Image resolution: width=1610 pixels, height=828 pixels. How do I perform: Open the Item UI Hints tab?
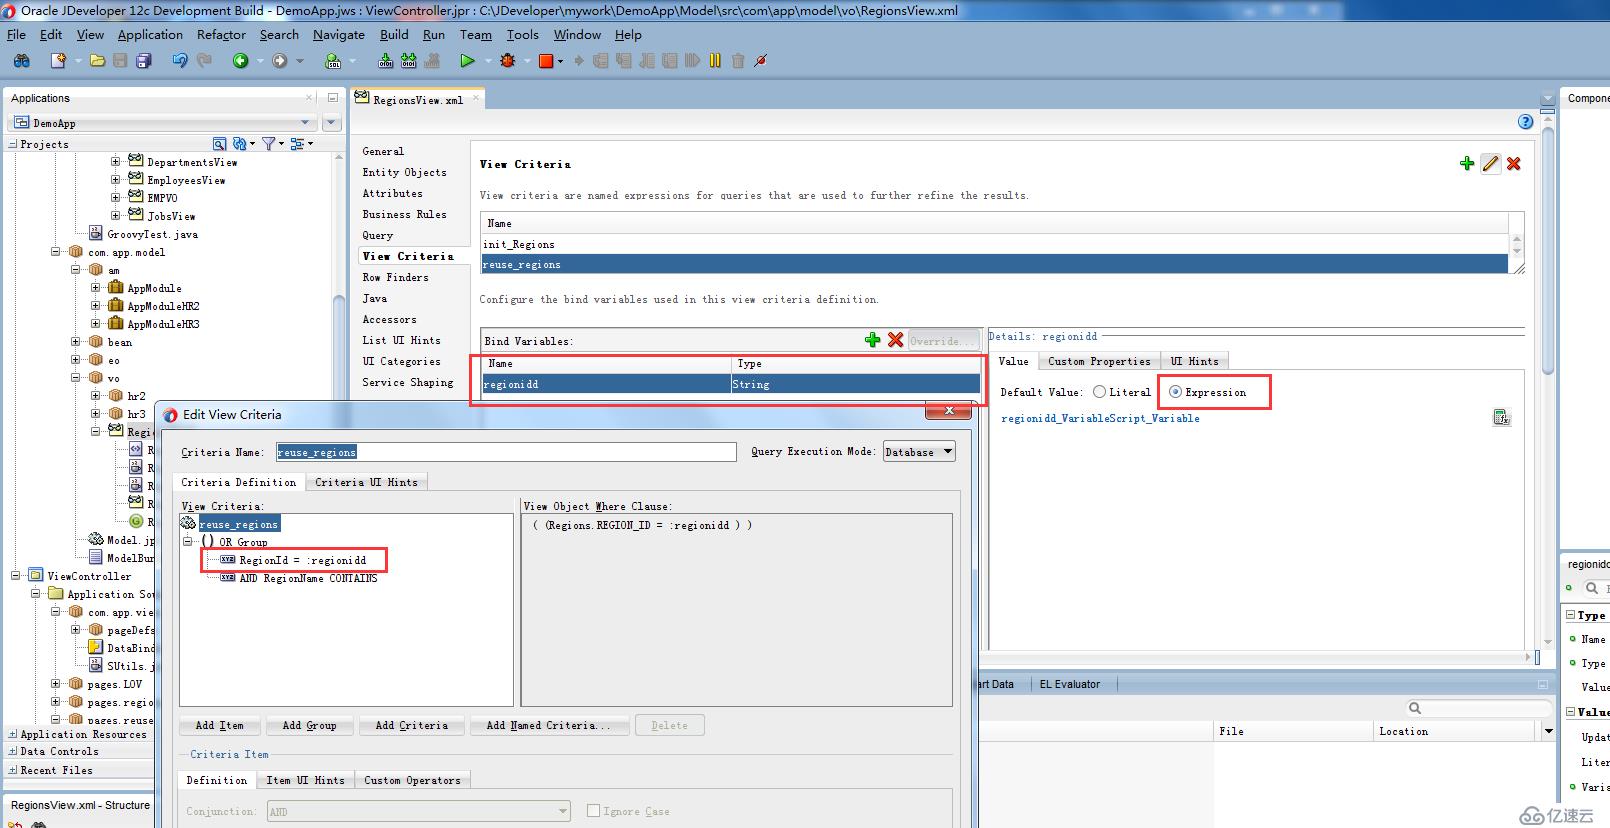pyautogui.click(x=305, y=780)
